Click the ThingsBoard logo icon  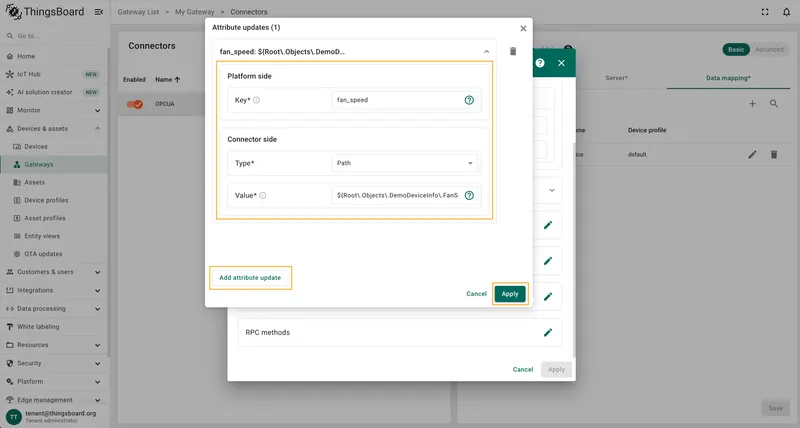pyautogui.click(x=13, y=11)
